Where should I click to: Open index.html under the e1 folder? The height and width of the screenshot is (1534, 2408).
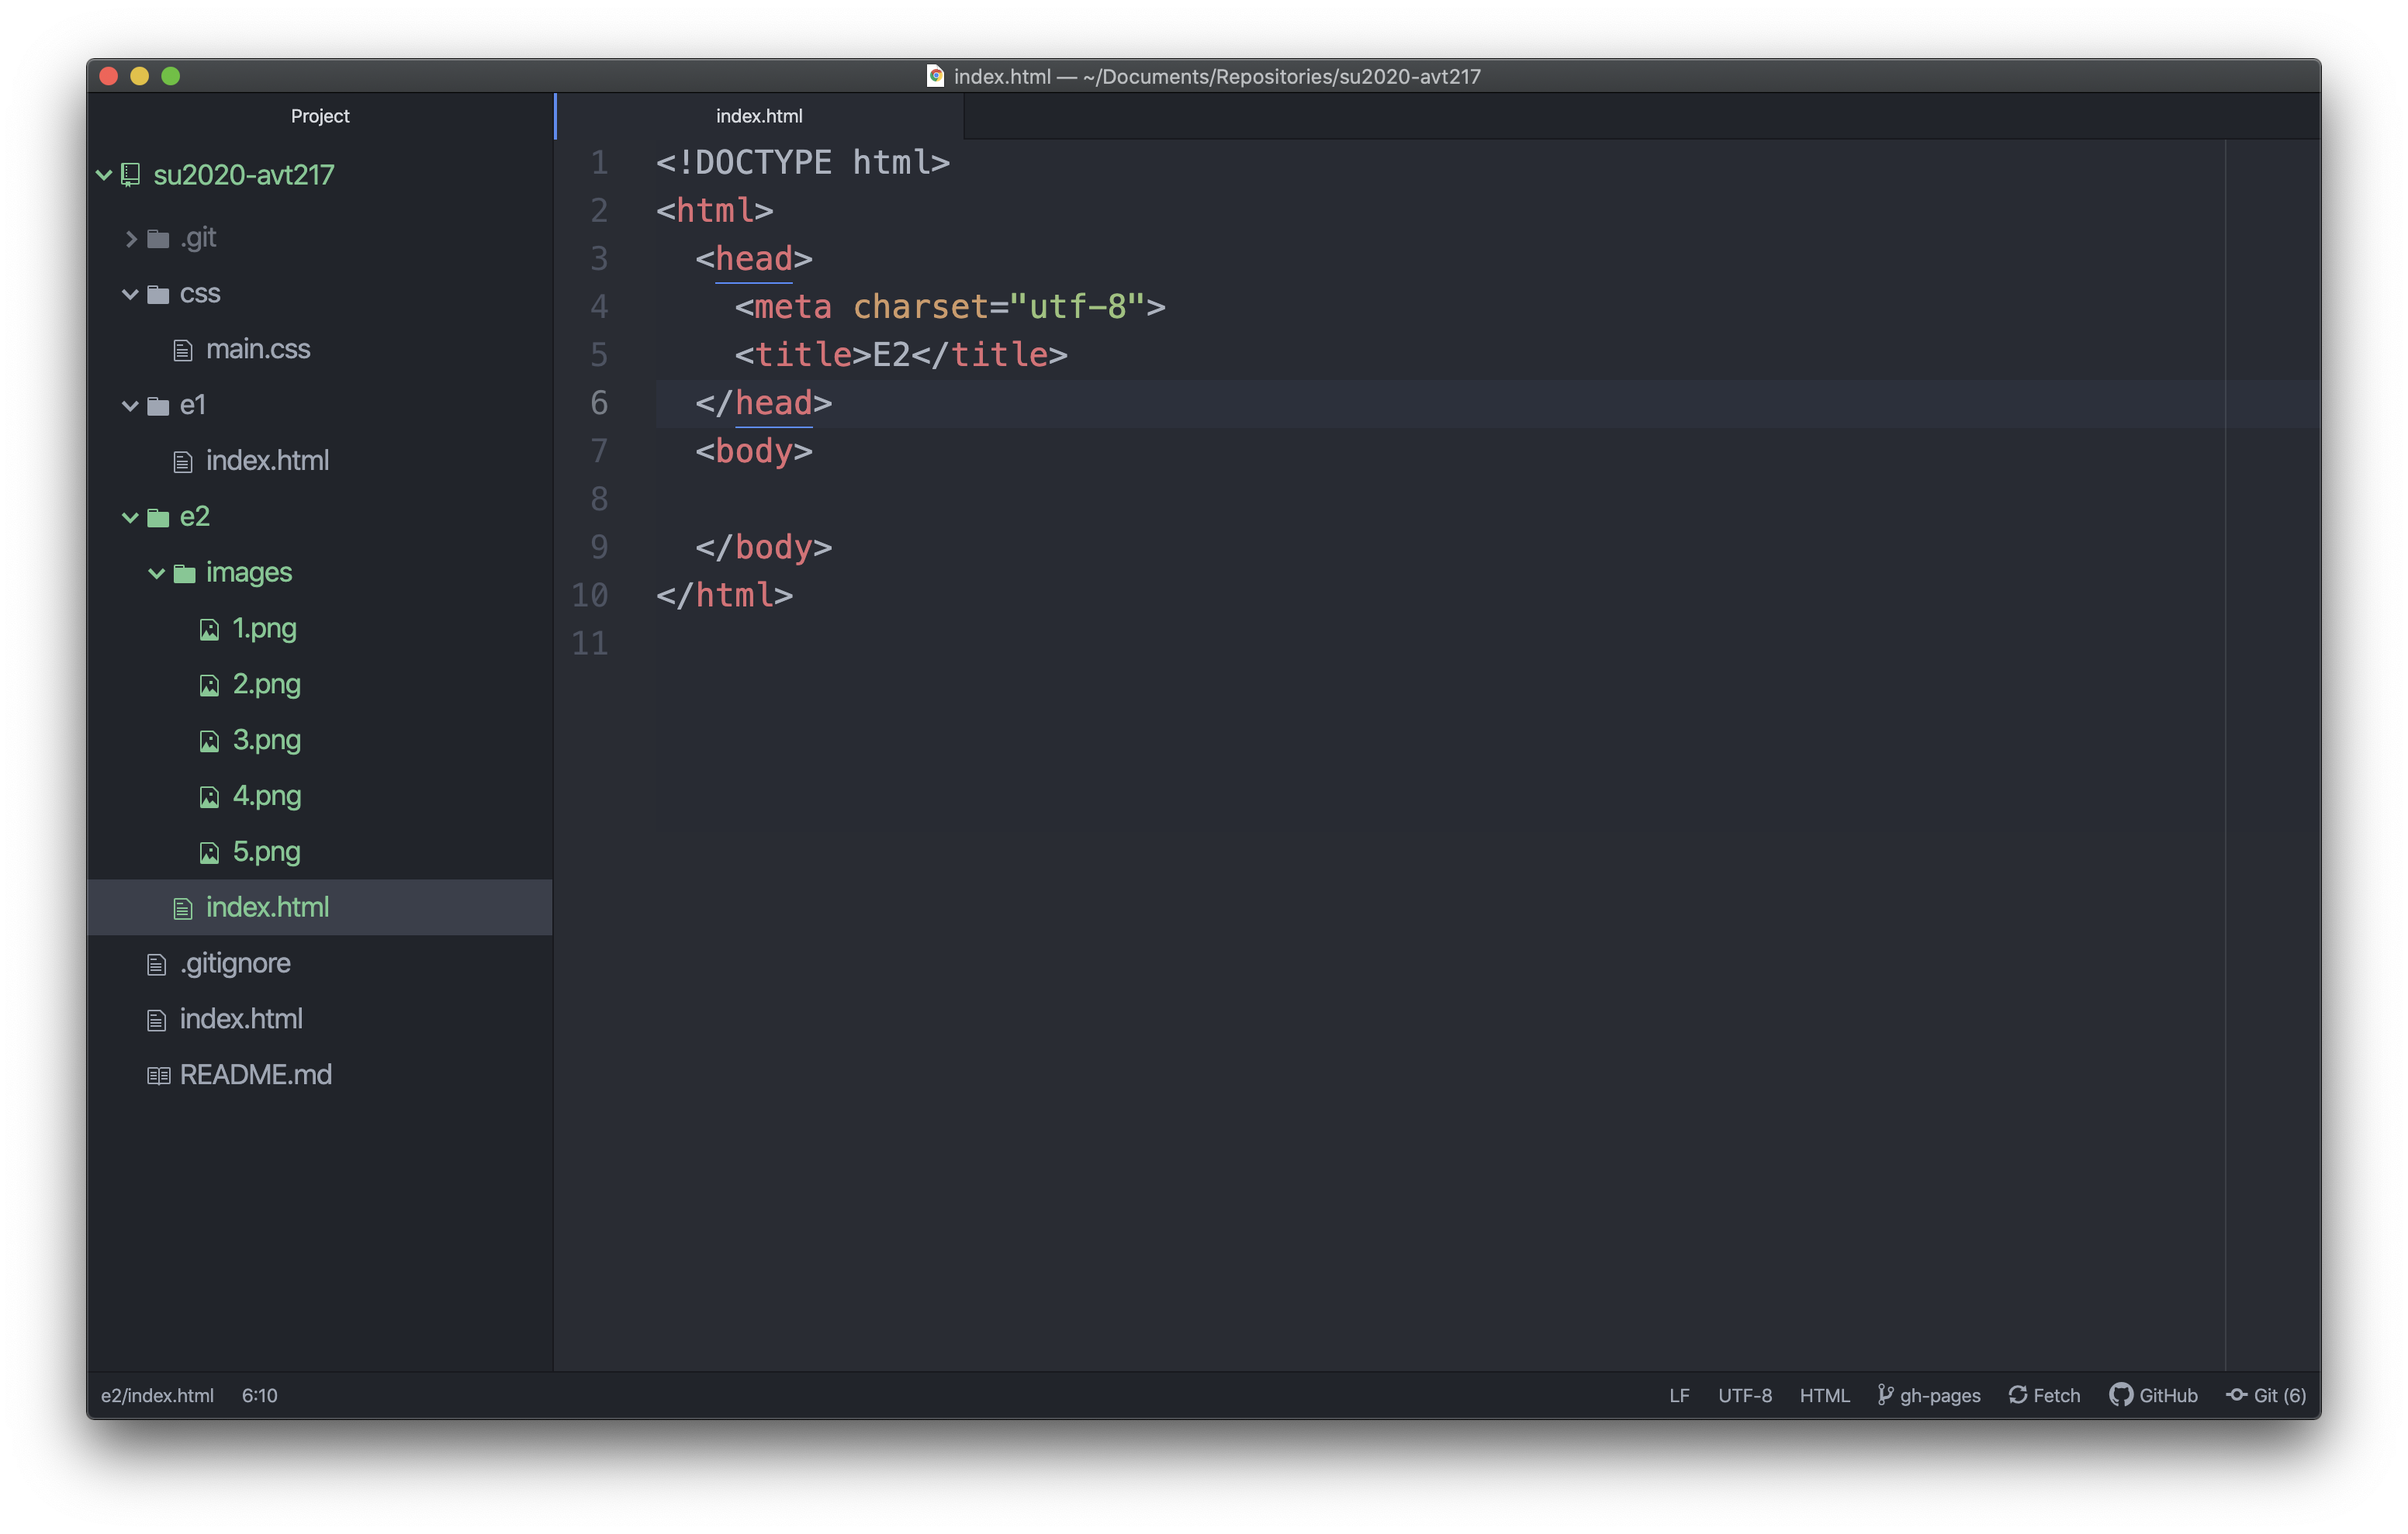(x=267, y=461)
